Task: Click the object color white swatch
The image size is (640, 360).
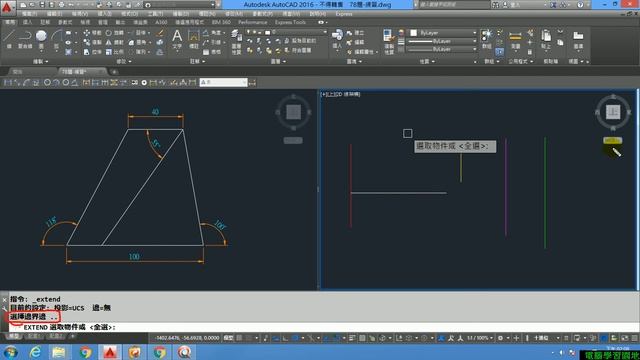Action: 413,33
